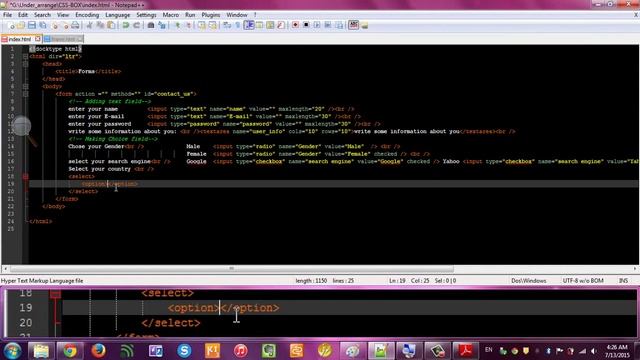
Task: Open Google Chrome from taskbar
Action: click(x=70, y=351)
